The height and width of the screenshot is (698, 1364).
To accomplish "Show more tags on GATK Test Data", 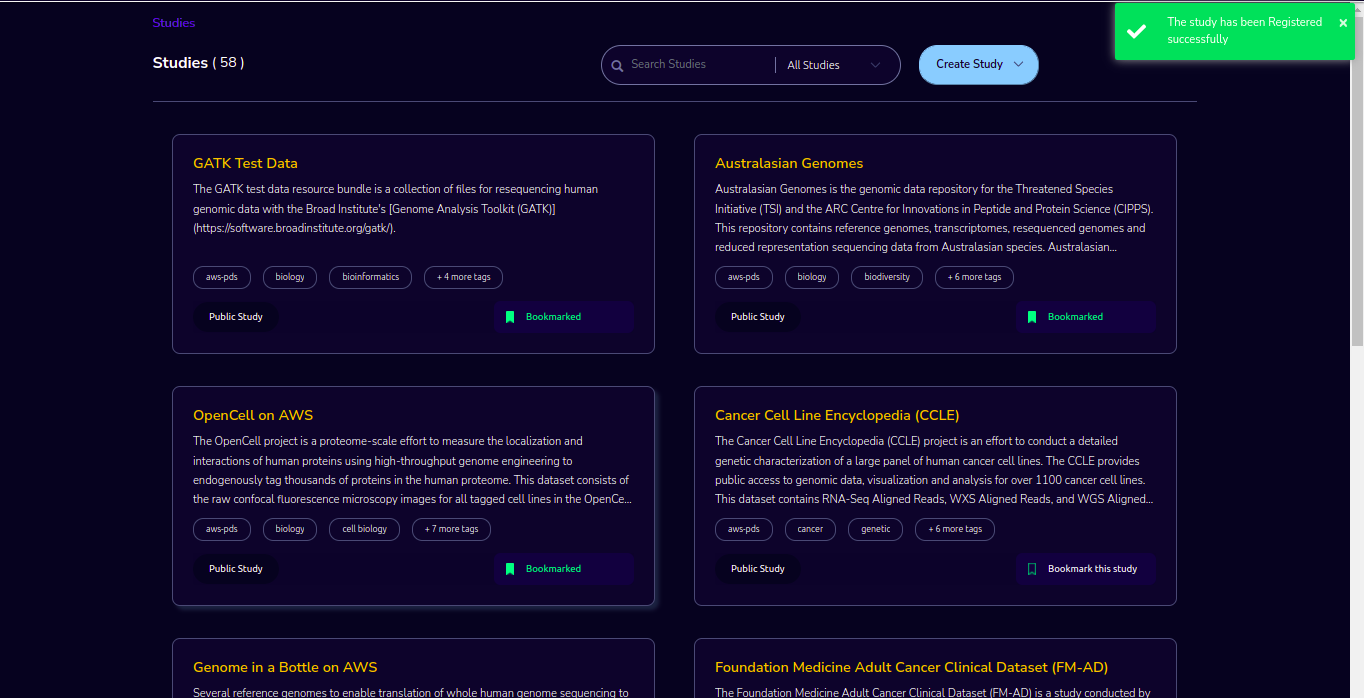I will click(x=464, y=277).
